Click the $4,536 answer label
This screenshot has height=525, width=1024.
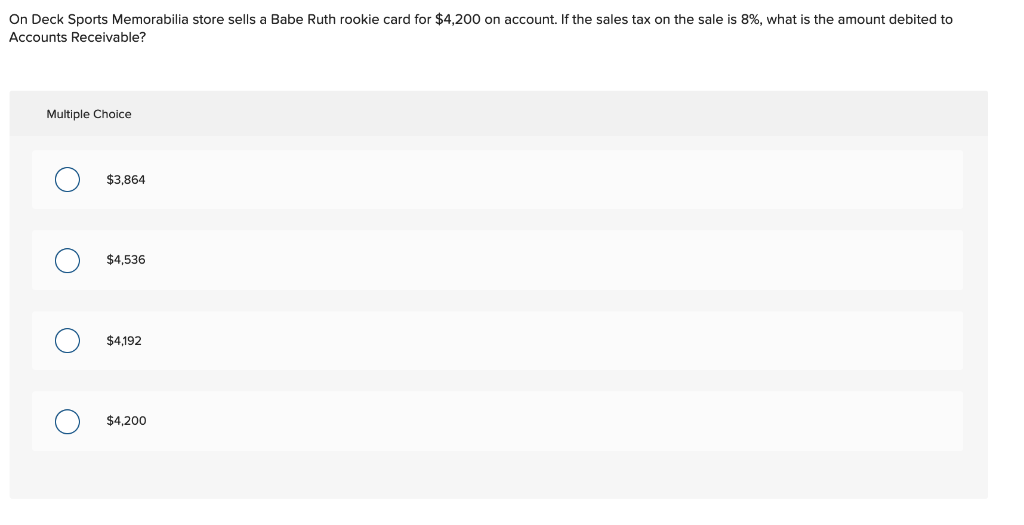pos(126,260)
